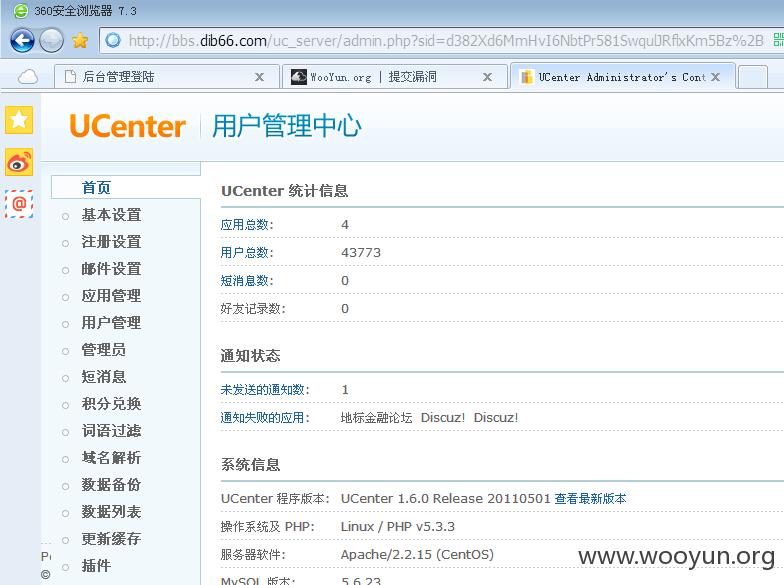Select 插件 in the sidebar

pyautogui.click(x=96, y=566)
